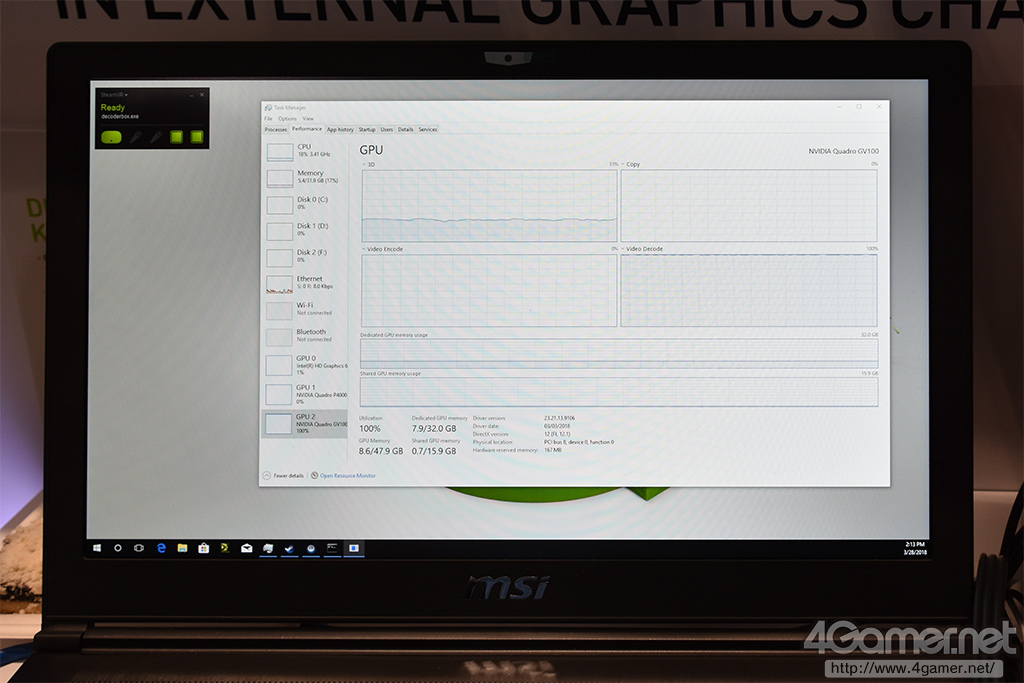Viewport: 1024px width, 683px height.
Task: Select Memory in the performance sidebar
Action: [x=305, y=177]
